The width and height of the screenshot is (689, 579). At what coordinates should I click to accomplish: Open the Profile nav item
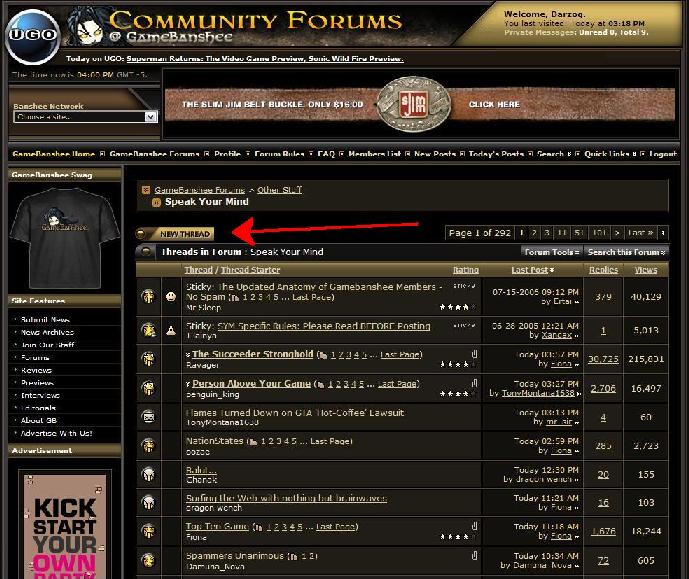coord(227,154)
